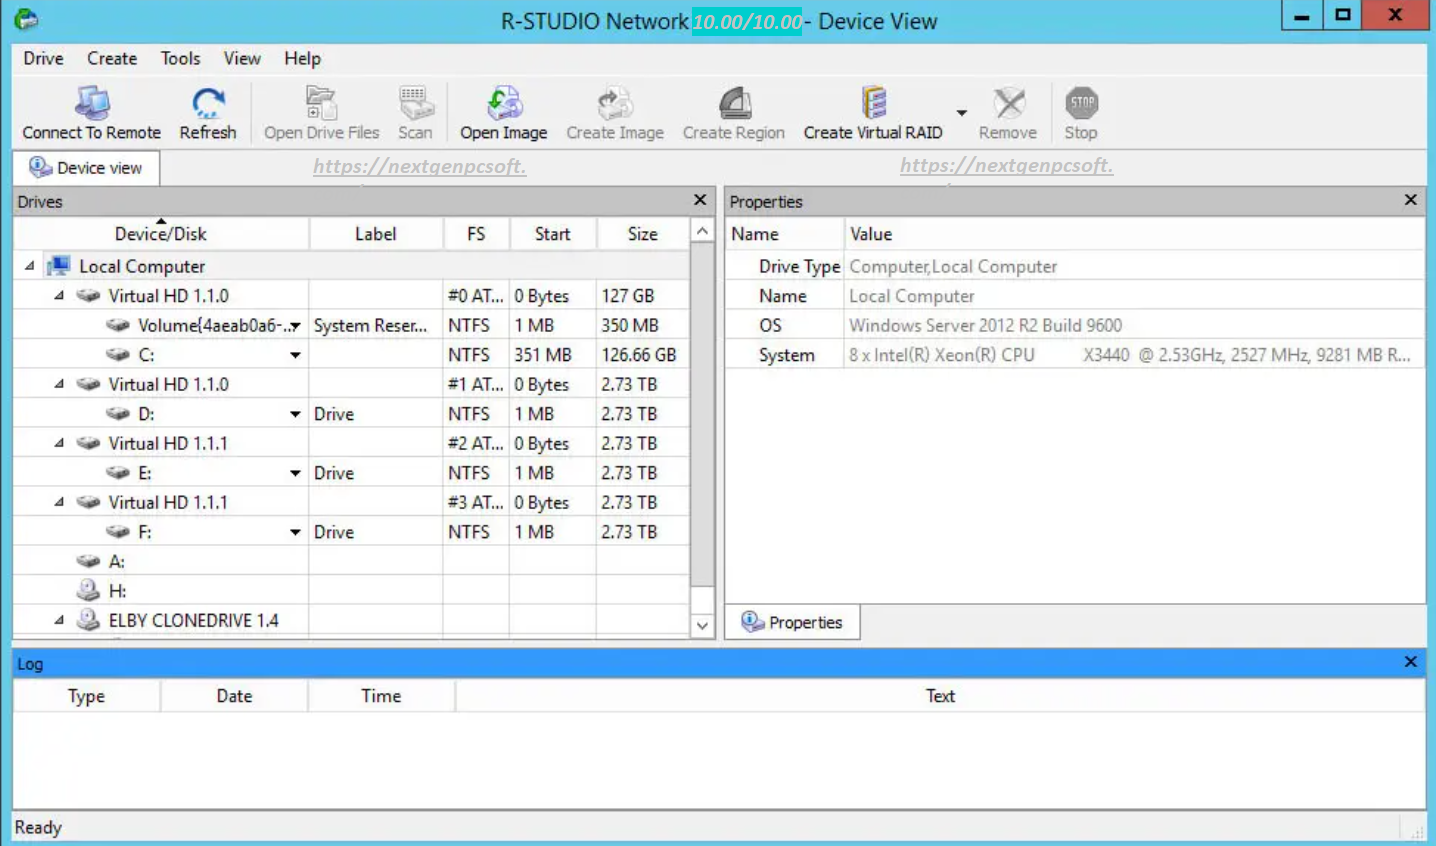The image size is (1436, 846).
Task: Open the Create Virtual RAID dropdown arrow
Action: (961, 113)
